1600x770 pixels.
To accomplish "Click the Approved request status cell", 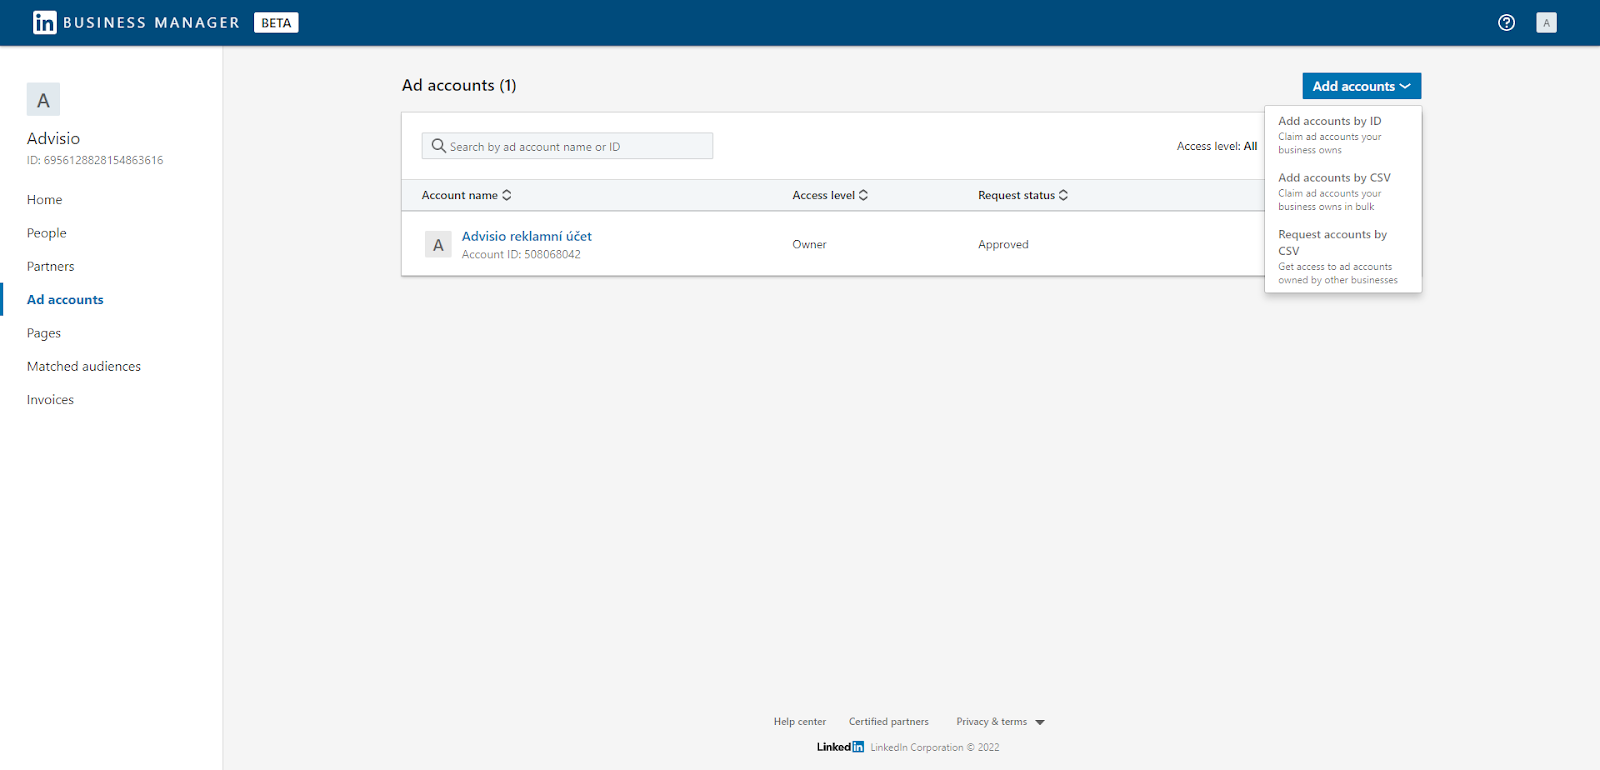I will (x=1003, y=244).
